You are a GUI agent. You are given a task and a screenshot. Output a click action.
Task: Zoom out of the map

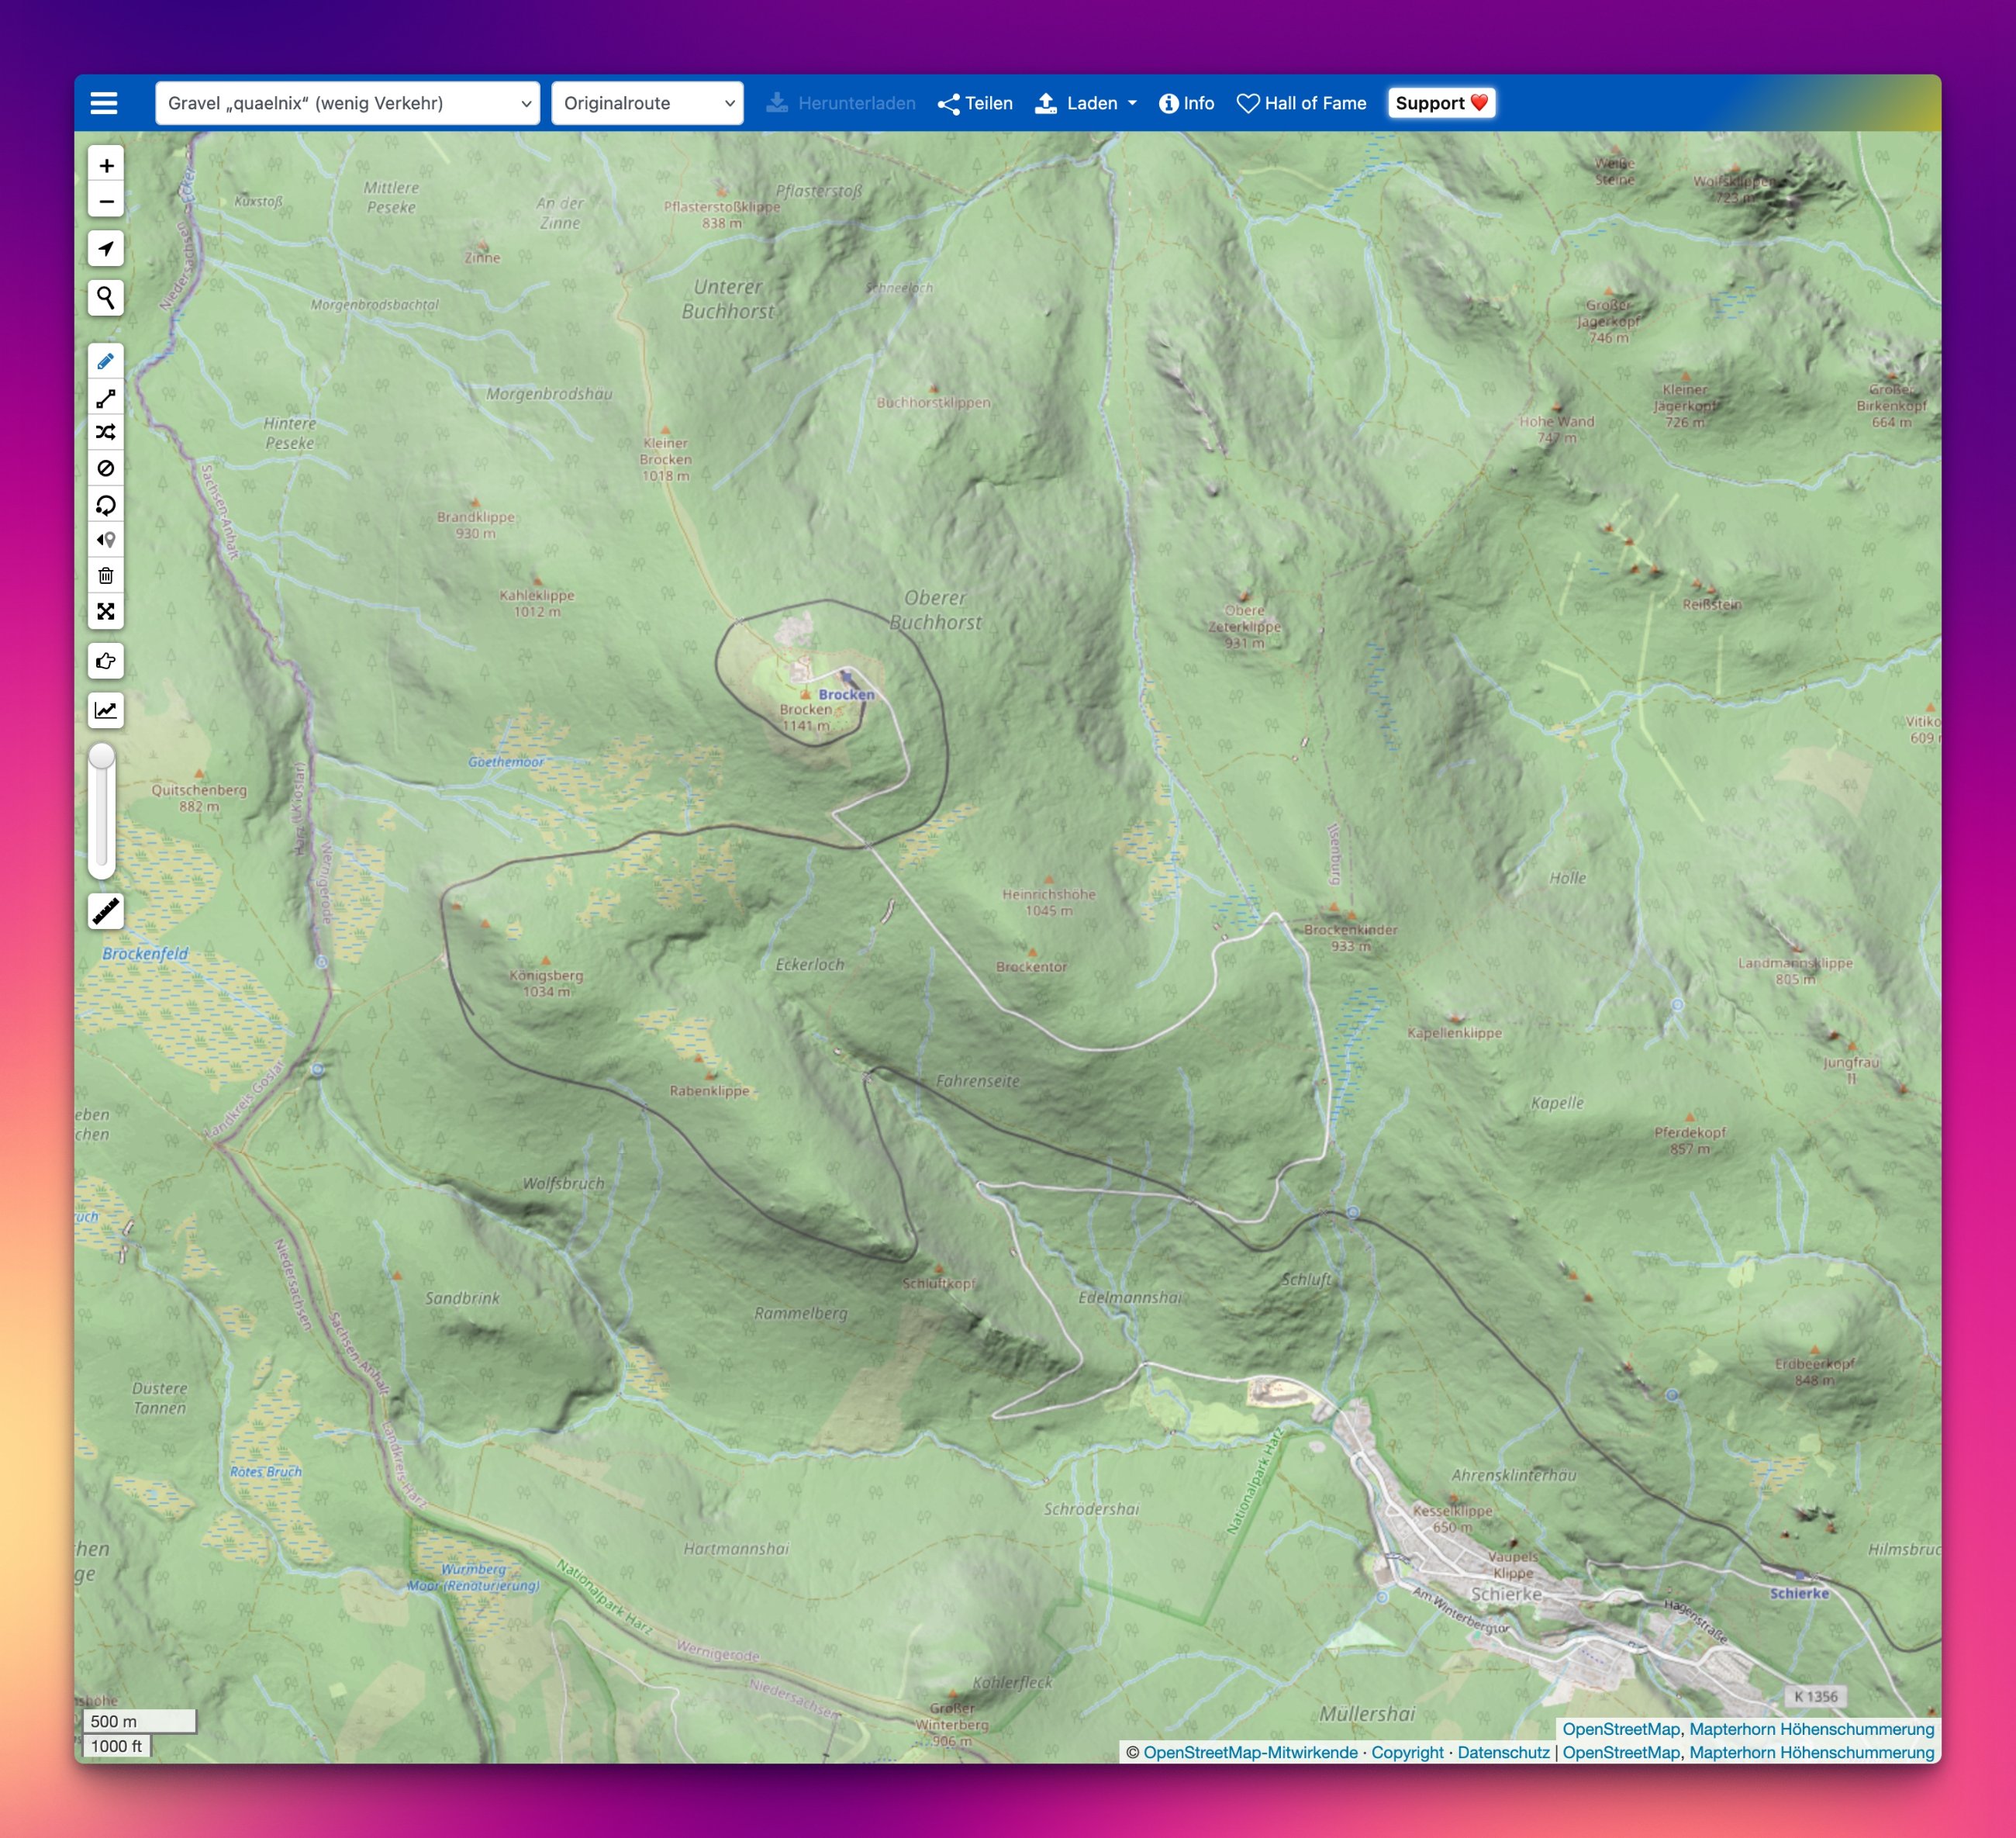(x=106, y=201)
